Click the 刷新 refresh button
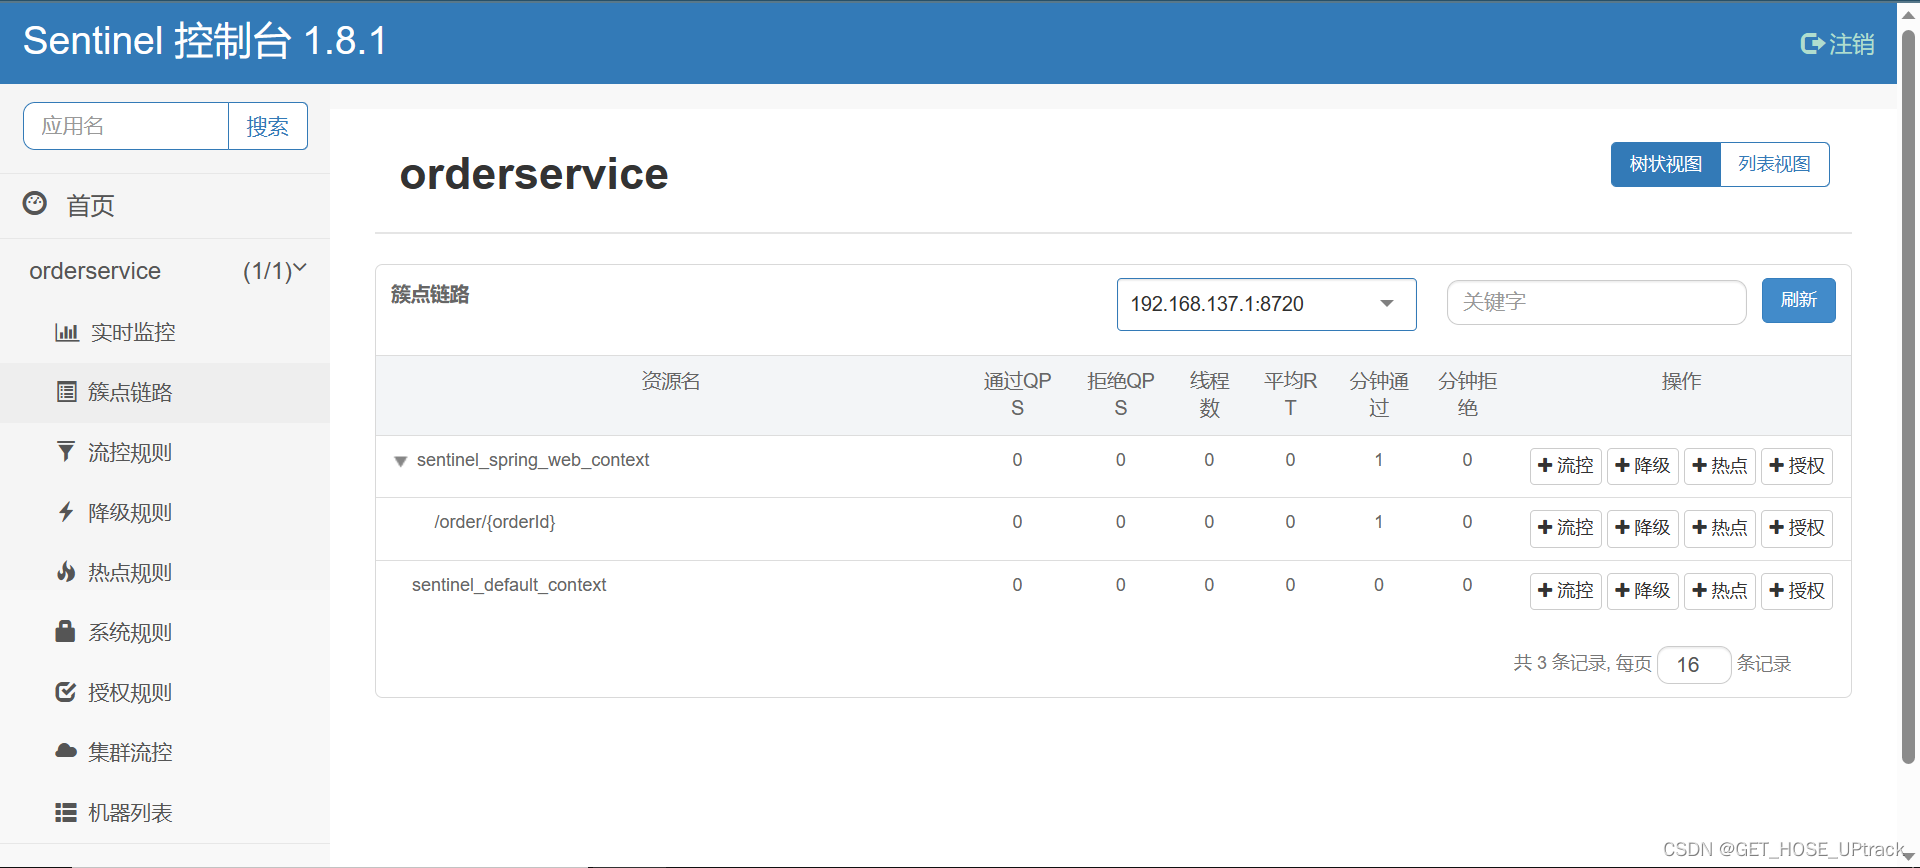The height and width of the screenshot is (868, 1920). click(x=1798, y=300)
